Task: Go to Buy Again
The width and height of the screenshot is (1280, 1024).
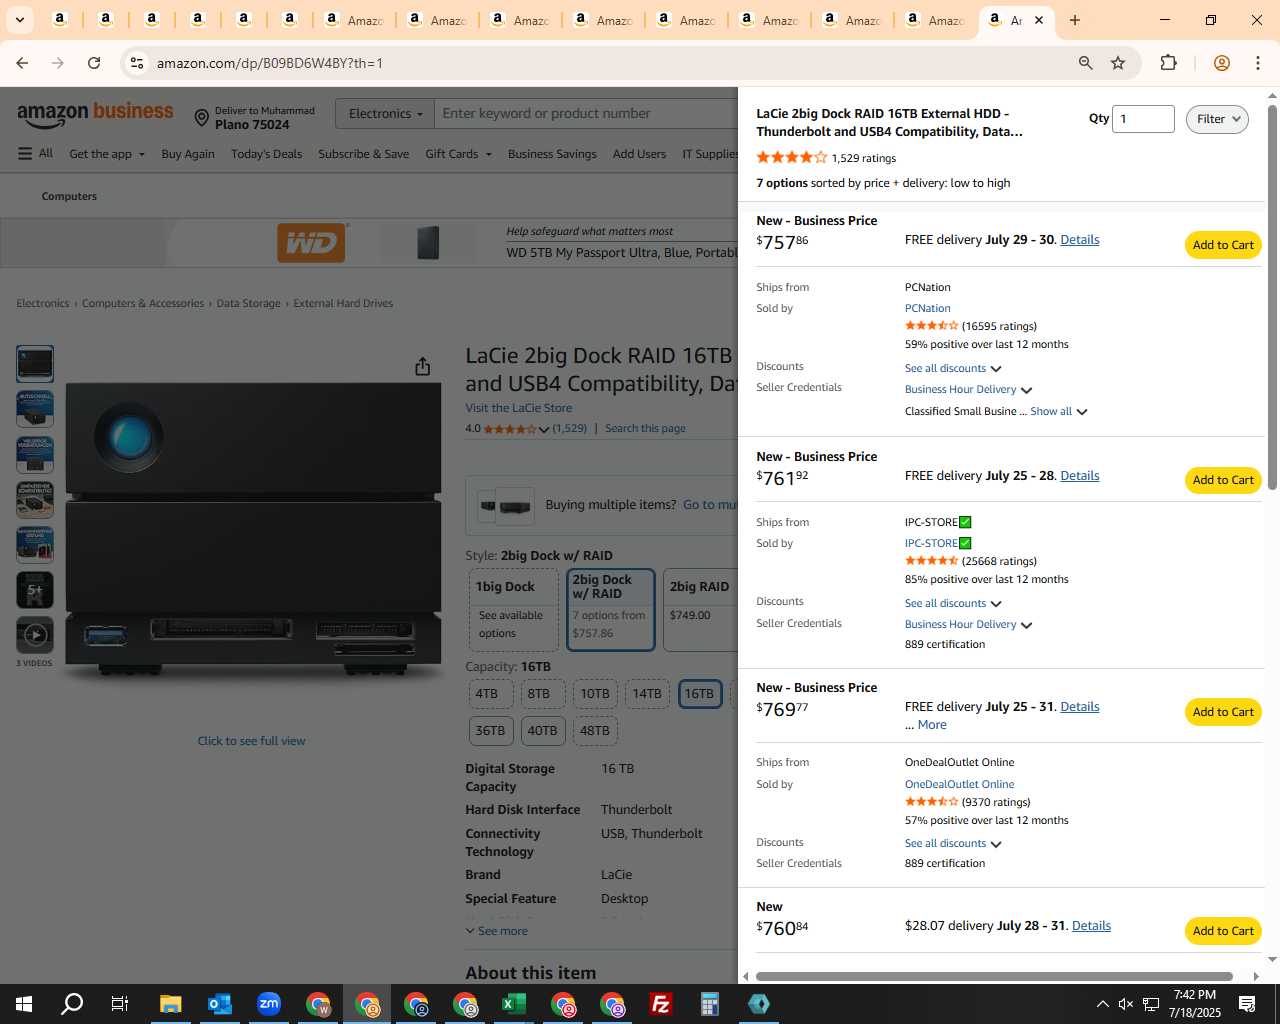Action: click(x=188, y=154)
